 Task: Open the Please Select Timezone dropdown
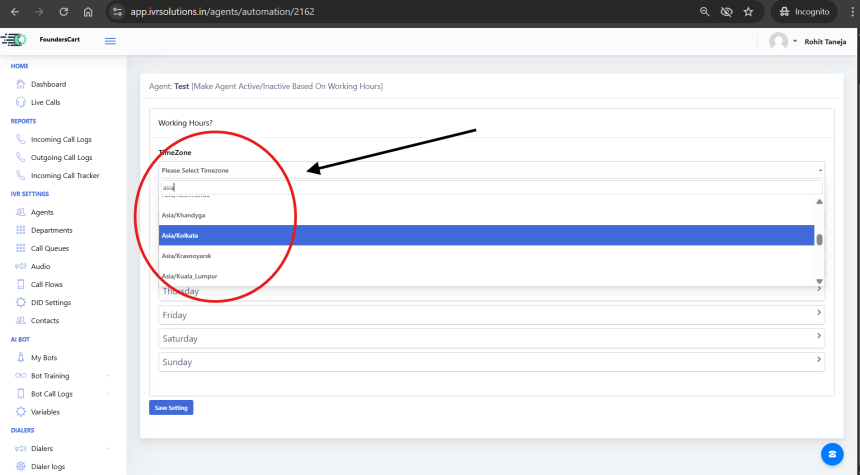pyautogui.click(x=491, y=171)
